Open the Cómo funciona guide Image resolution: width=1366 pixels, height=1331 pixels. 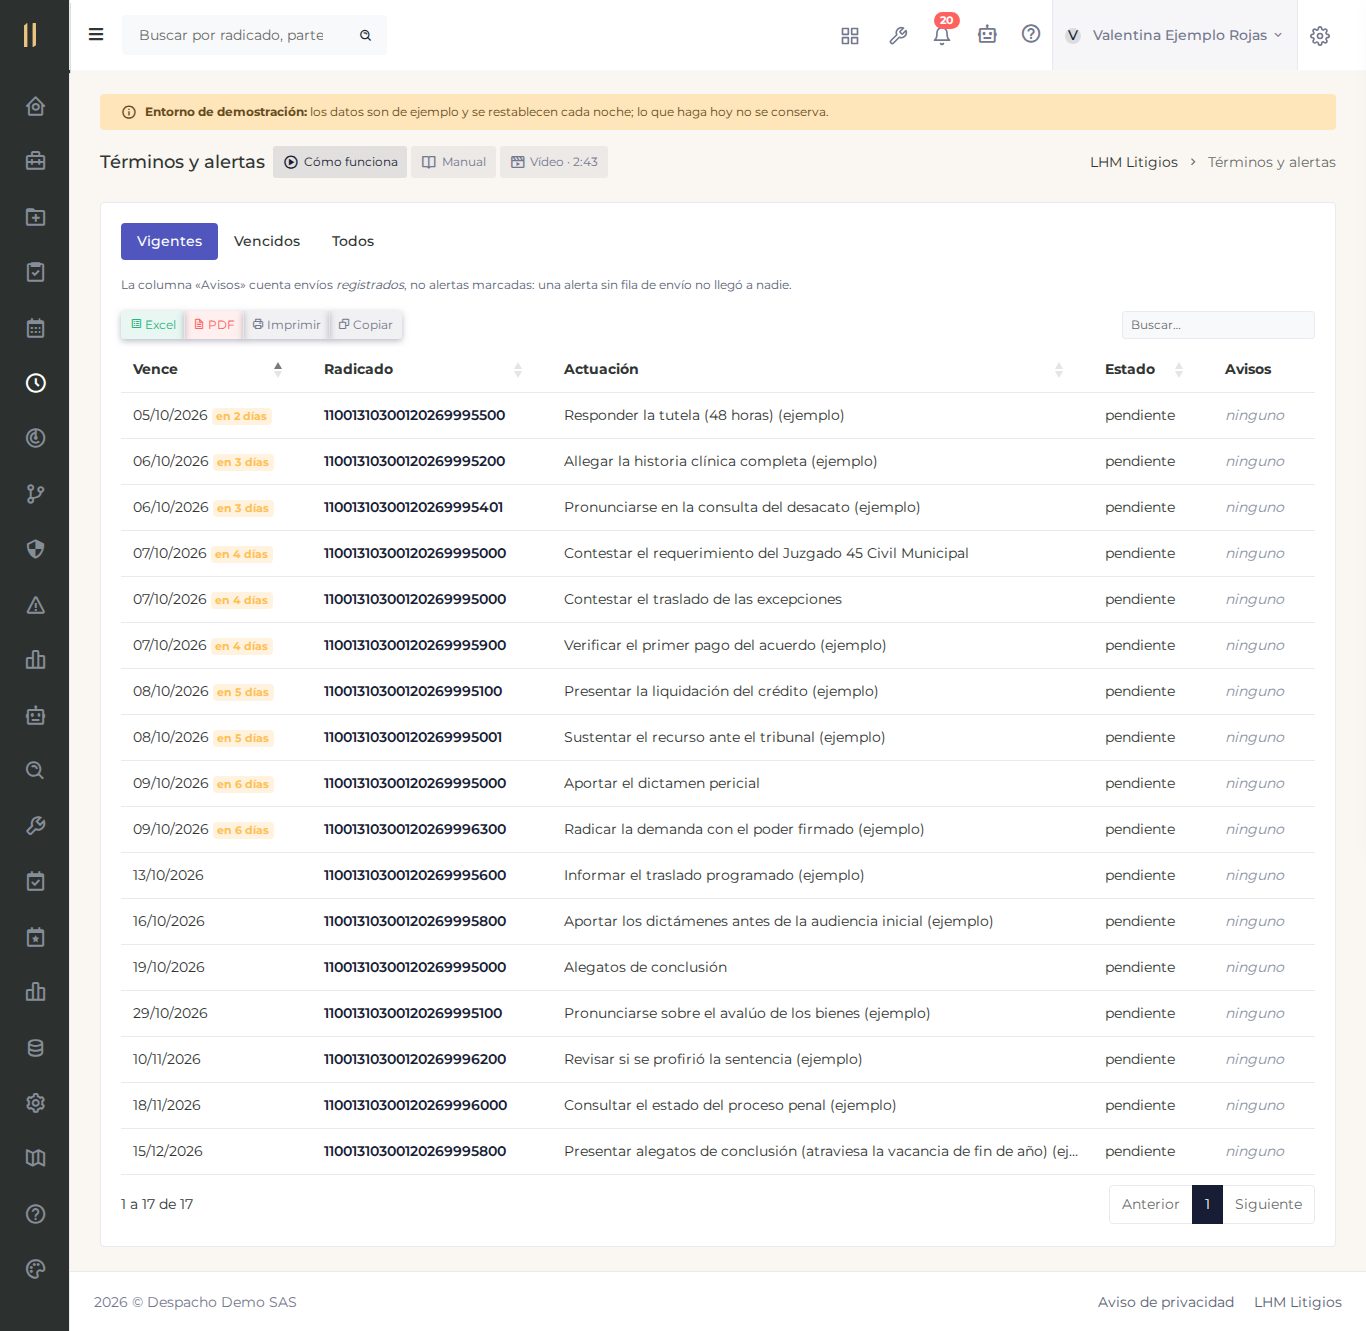click(x=340, y=162)
